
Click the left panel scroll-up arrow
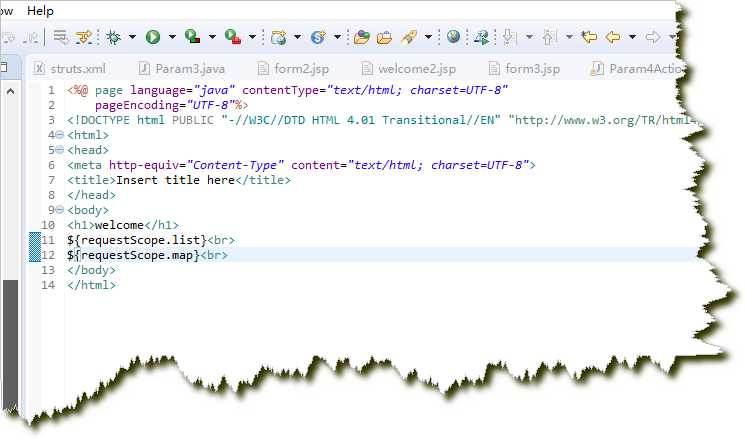[10, 91]
